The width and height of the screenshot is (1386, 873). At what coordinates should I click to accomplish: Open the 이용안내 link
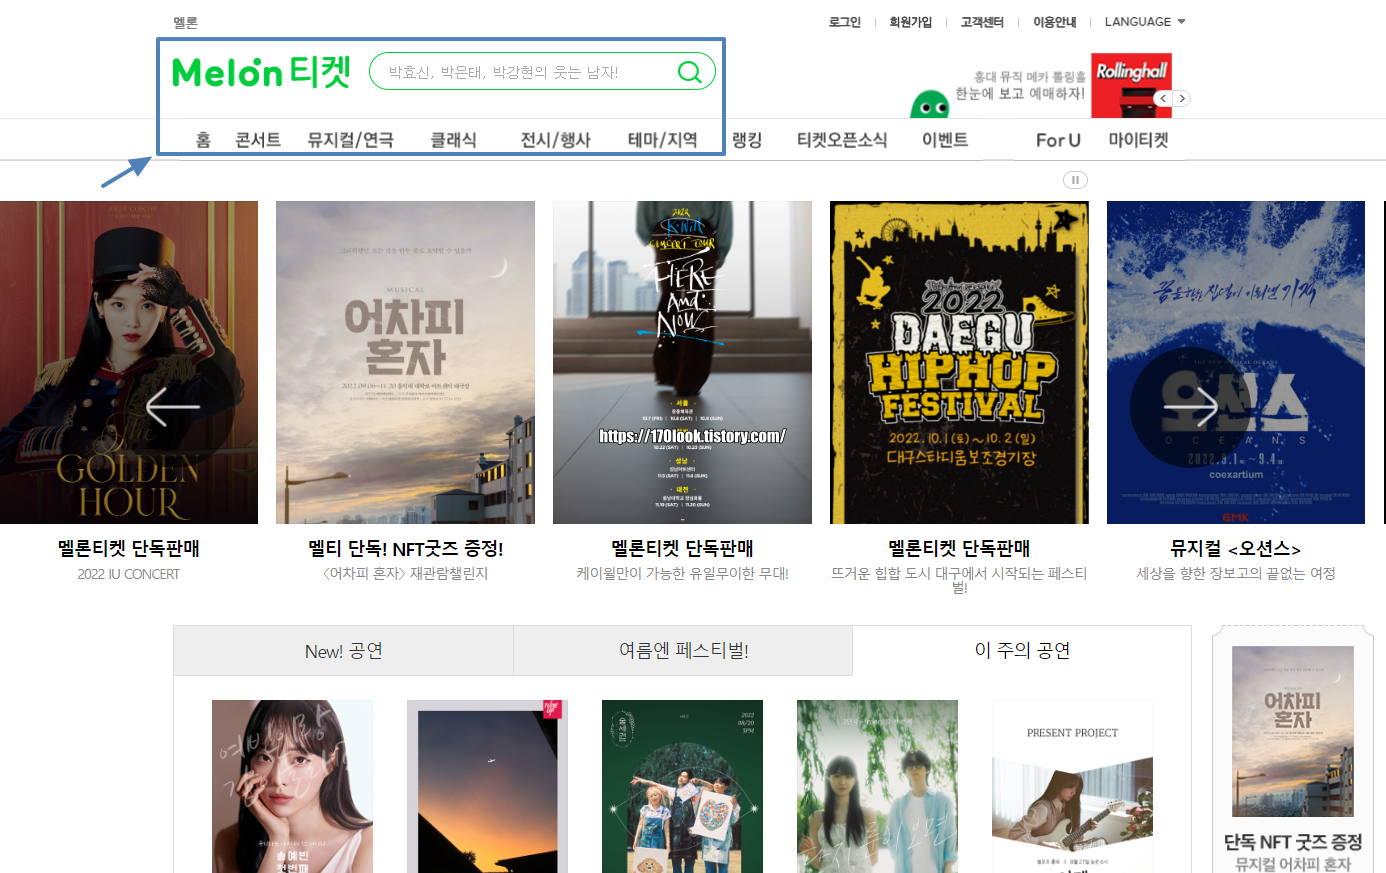1055,22
